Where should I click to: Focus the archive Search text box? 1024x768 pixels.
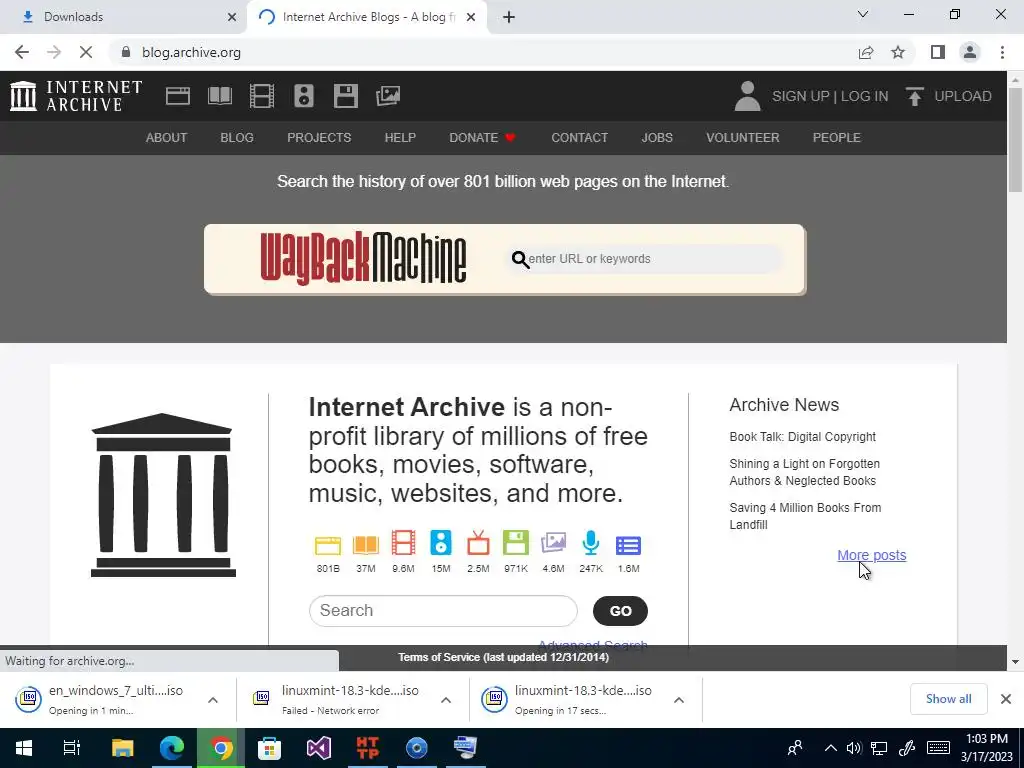pyautogui.click(x=443, y=611)
